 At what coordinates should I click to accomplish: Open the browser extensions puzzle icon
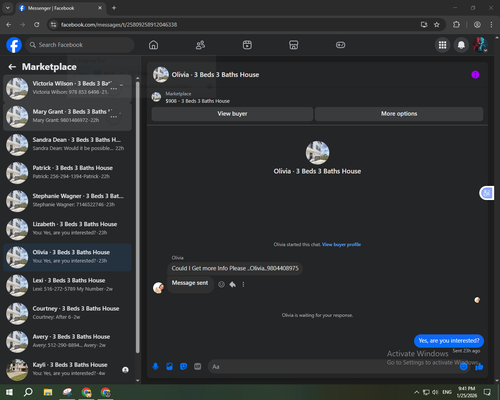[x=456, y=25]
